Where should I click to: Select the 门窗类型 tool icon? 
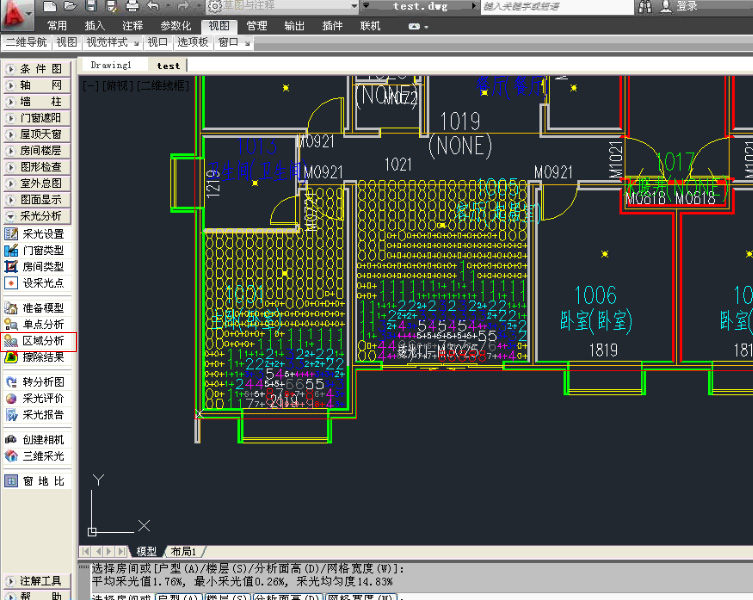point(11,250)
